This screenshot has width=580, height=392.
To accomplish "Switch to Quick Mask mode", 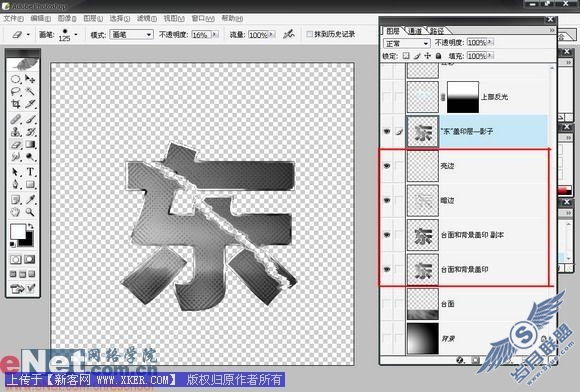I will [x=30, y=260].
